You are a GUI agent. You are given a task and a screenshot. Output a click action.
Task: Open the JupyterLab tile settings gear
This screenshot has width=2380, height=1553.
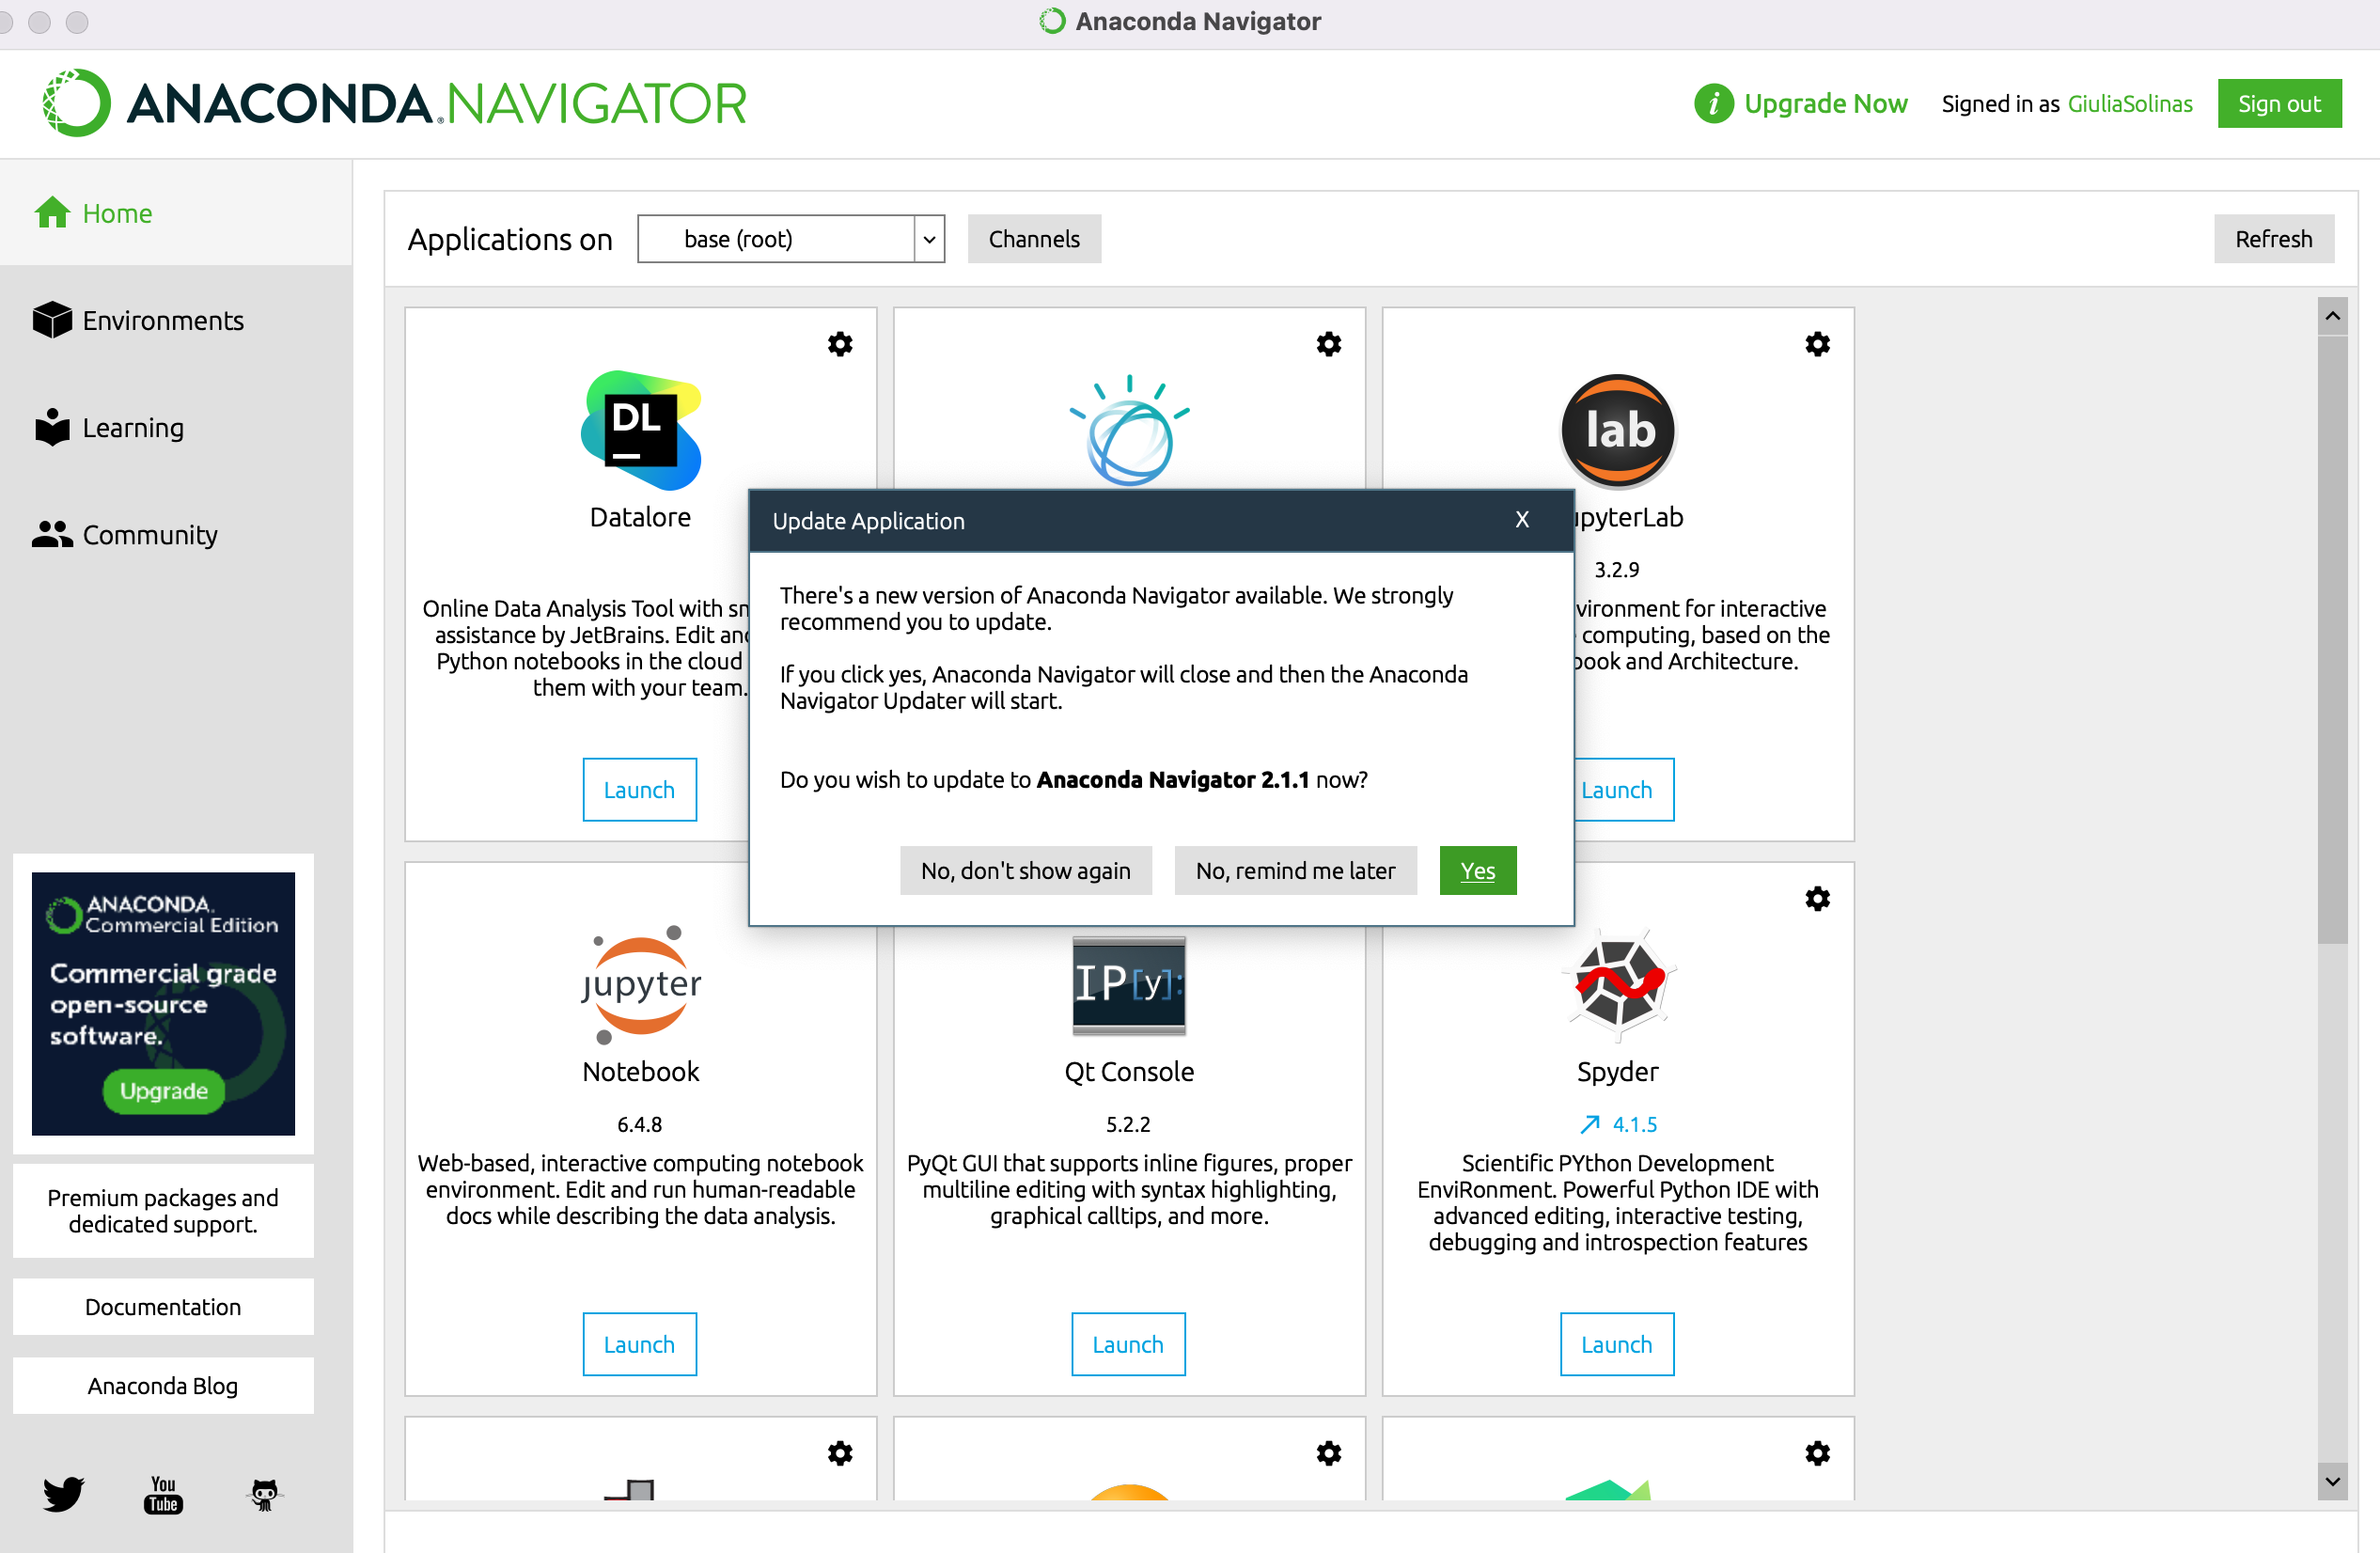click(x=1818, y=343)
